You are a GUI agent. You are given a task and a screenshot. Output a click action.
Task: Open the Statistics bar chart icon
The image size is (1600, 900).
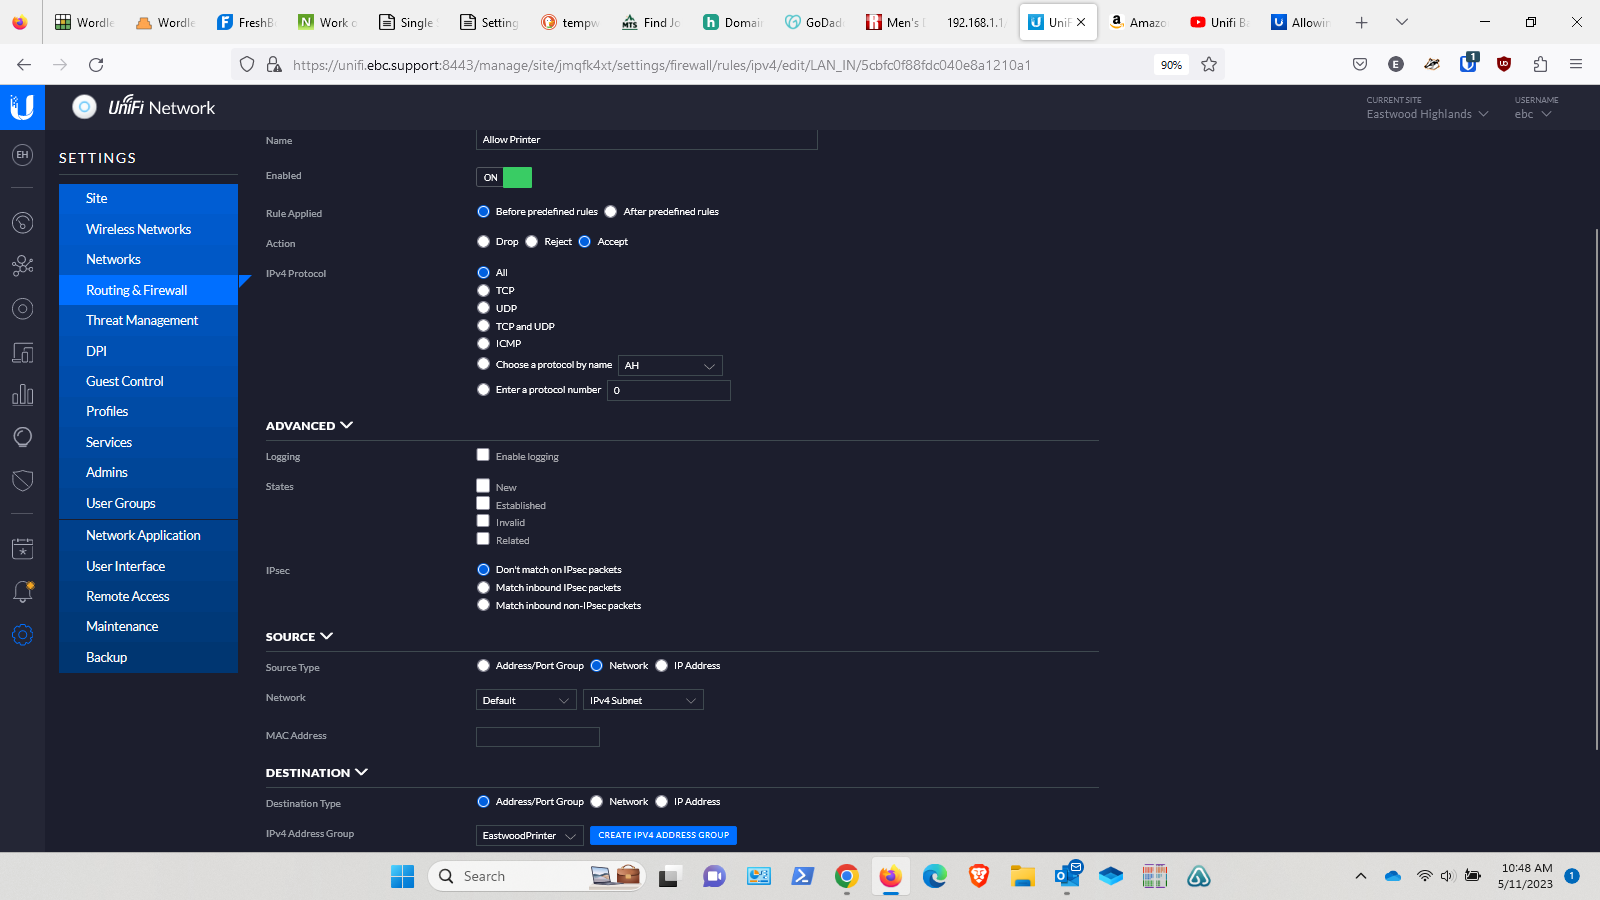point(22,395)
